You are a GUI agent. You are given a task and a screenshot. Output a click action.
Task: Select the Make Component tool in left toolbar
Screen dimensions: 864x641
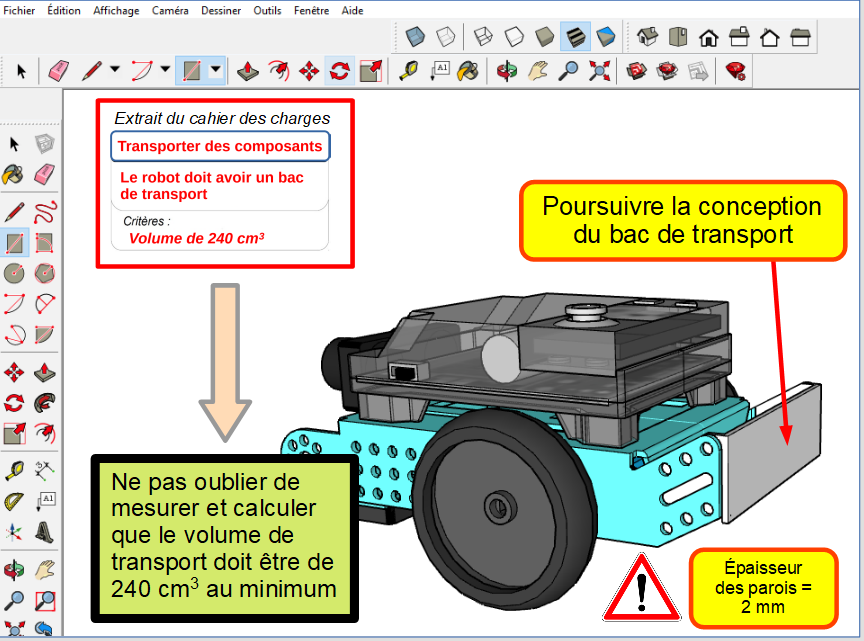(x=45, y=145)
